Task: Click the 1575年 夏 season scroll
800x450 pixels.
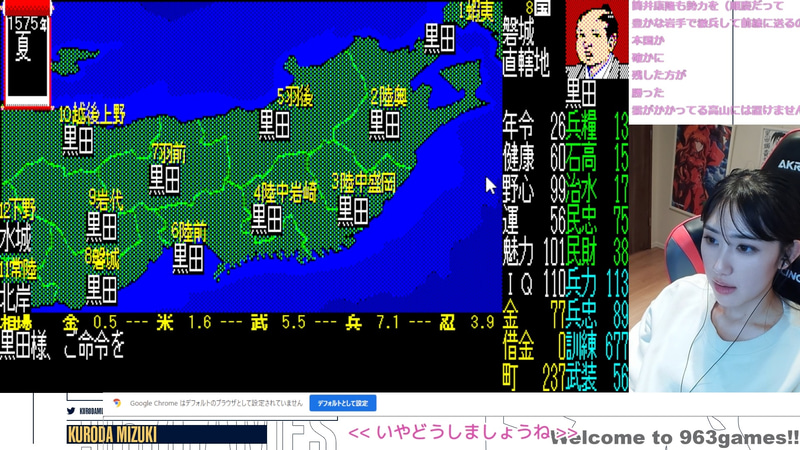Action: click(27, 54)
